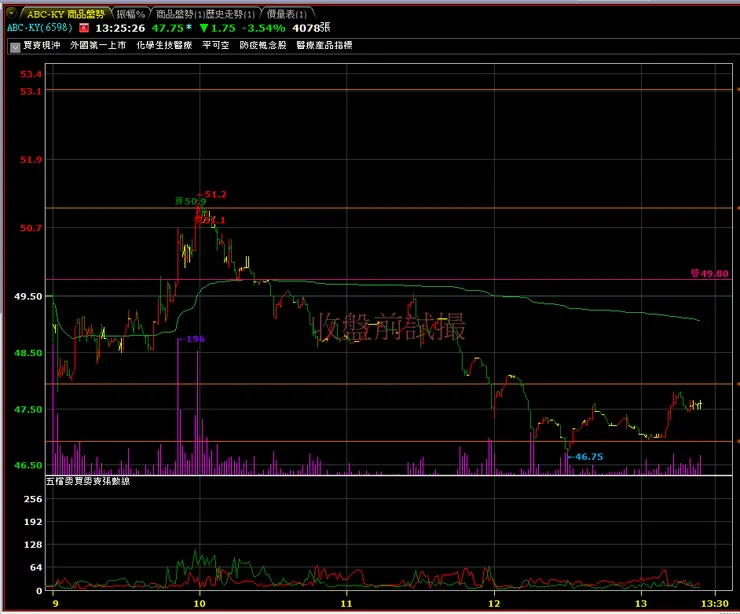740x614 pixels.
Task: Click the 192 axis label in lower panel
Action: (33, 521)
